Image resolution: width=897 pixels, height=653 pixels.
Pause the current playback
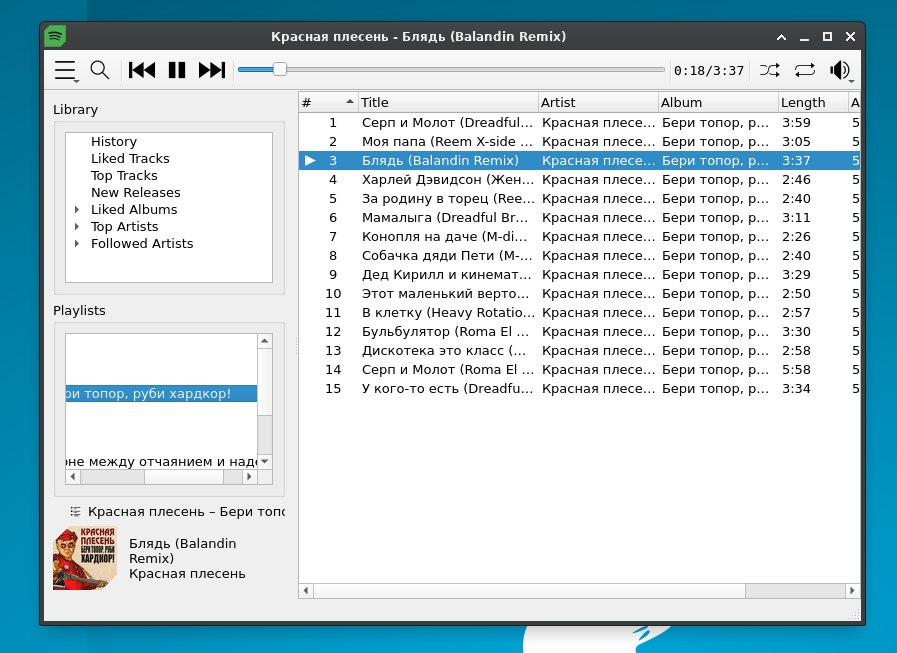click(x=177, y=70)
